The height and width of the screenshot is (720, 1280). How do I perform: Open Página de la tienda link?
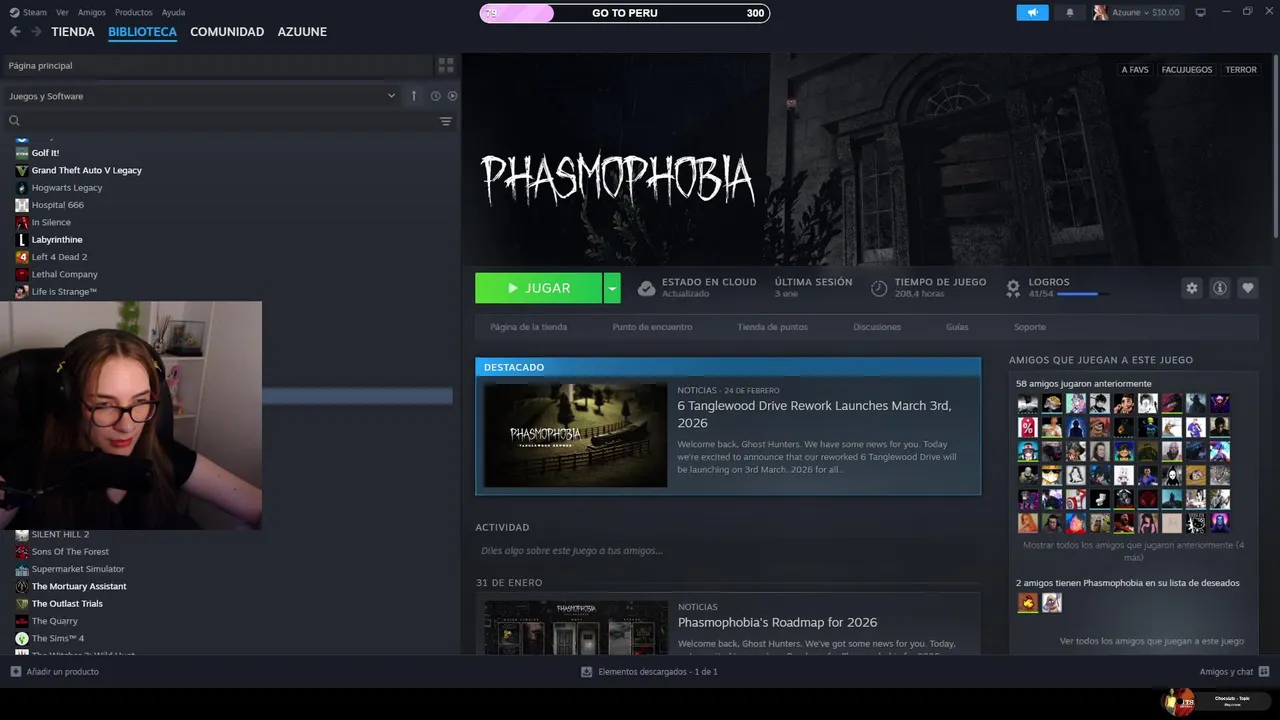coord(528,327)
